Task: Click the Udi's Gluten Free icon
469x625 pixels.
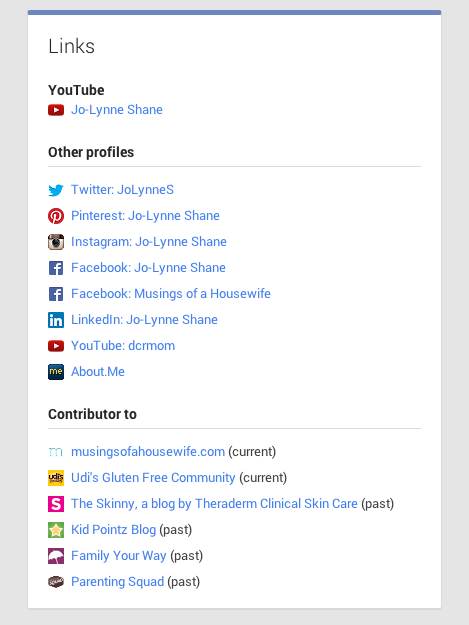Action: coord(56,478)
